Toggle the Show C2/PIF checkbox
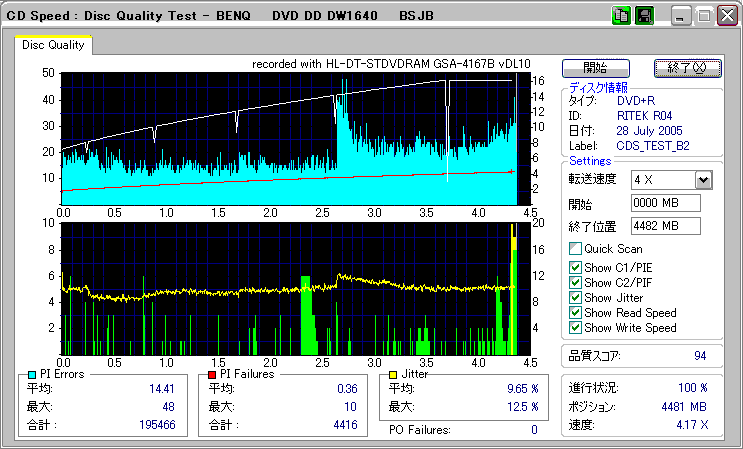The height and width of the screenshot is (449, 743). pos(574,283)
